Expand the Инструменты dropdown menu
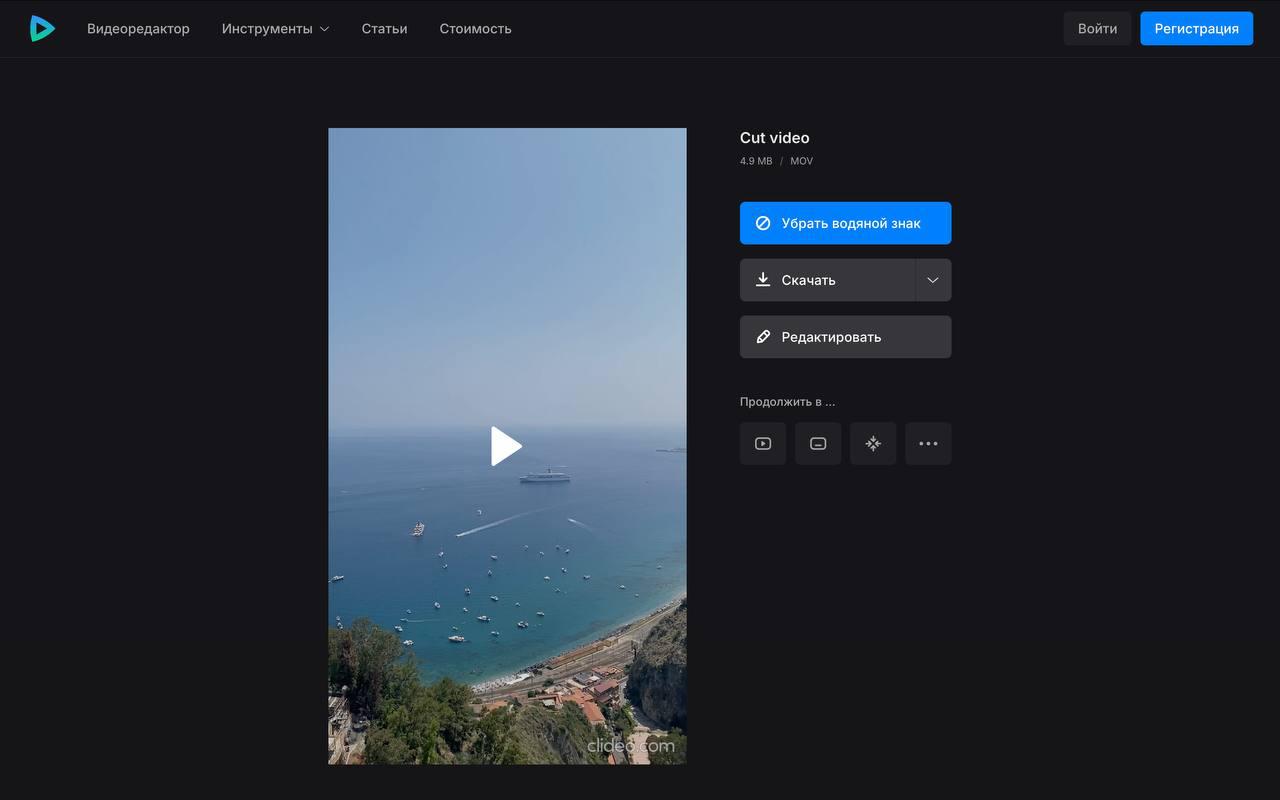1280x800 pixels. [275, 29]
